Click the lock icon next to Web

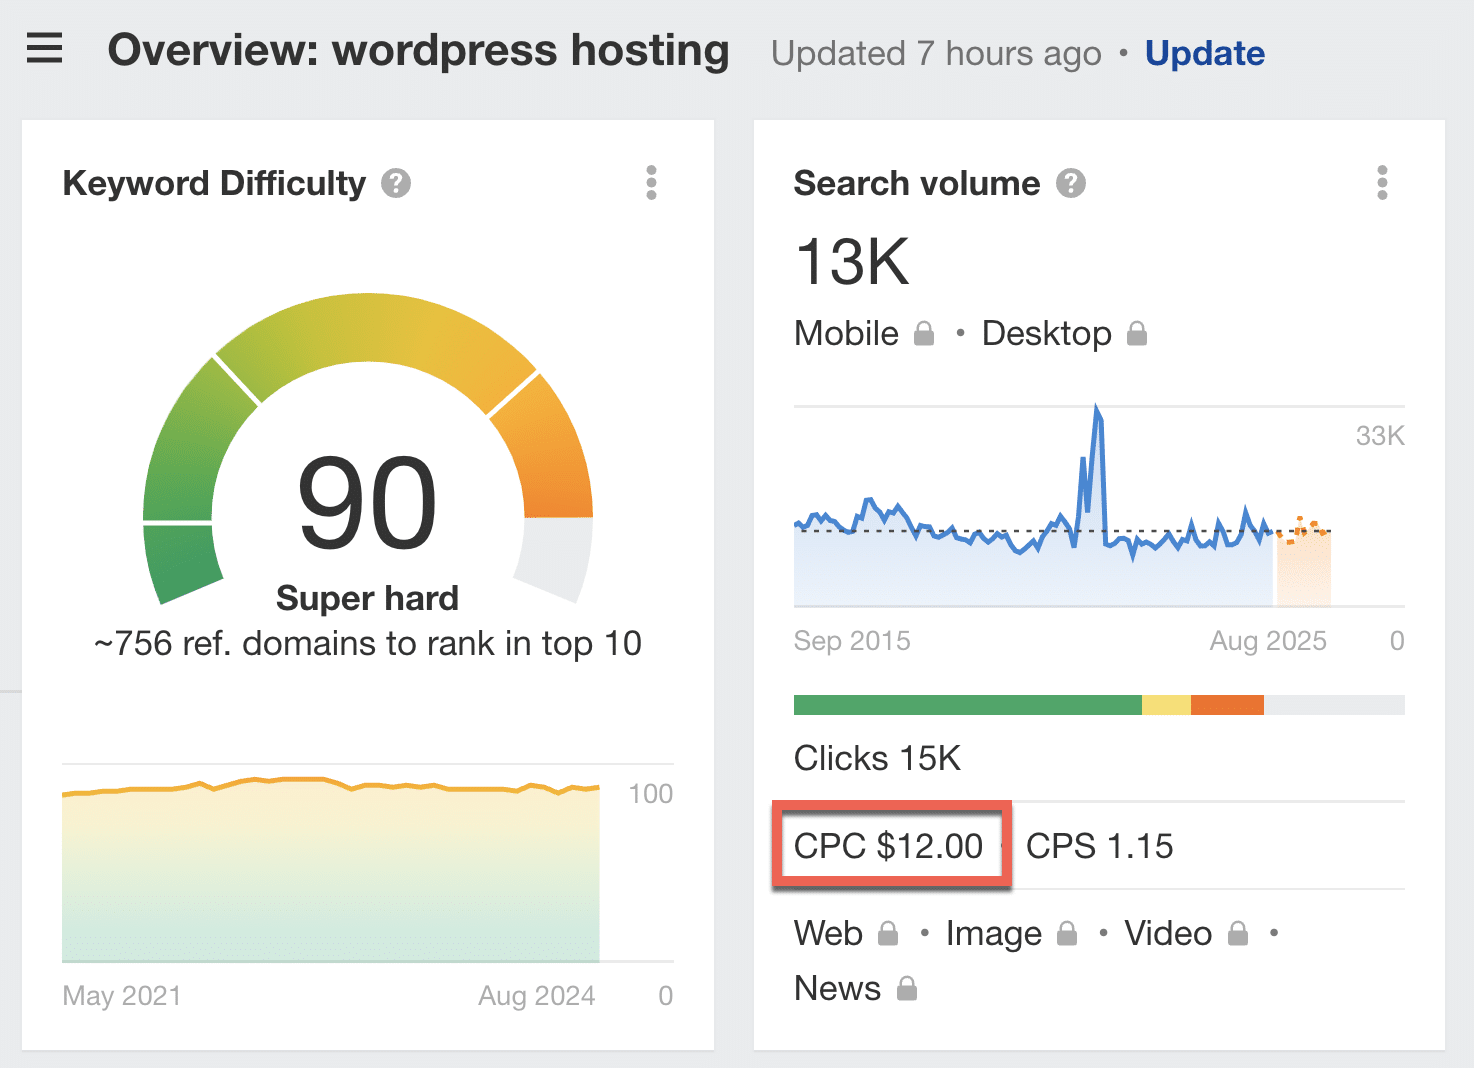pos(888,934)
